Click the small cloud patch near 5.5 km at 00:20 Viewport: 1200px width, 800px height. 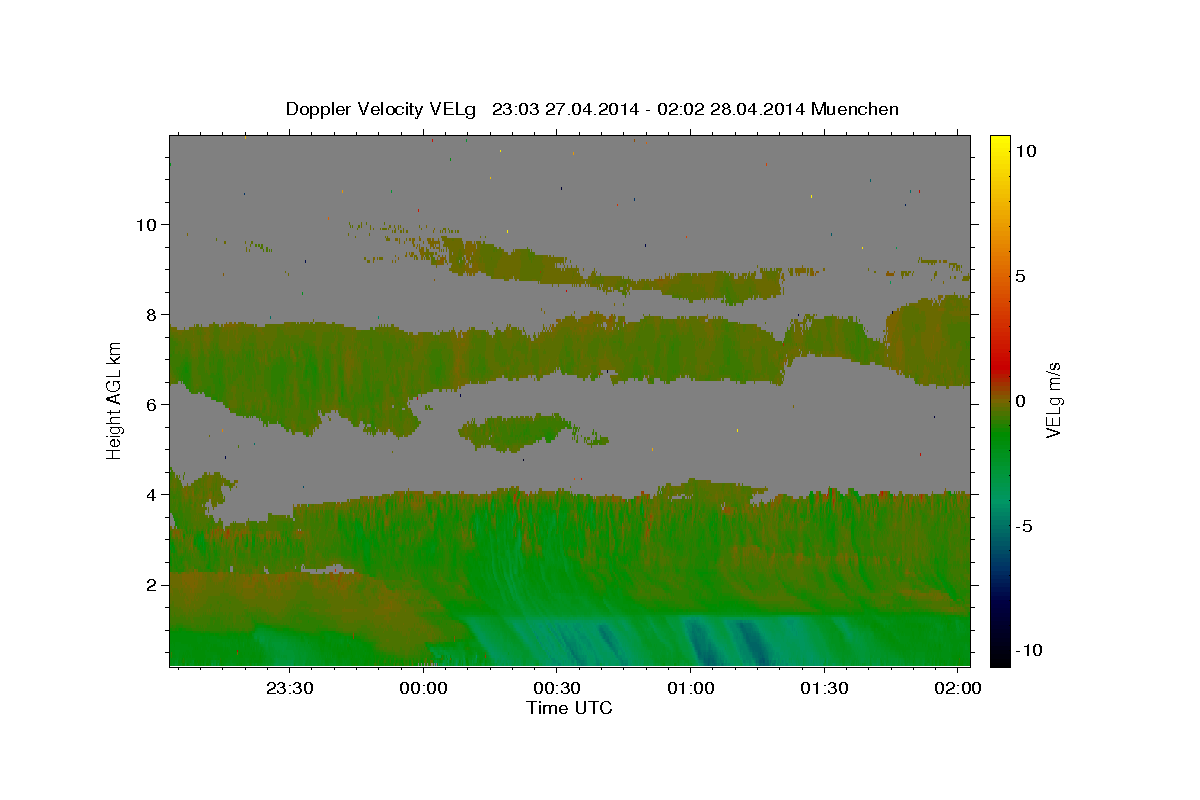coord(516,431)
